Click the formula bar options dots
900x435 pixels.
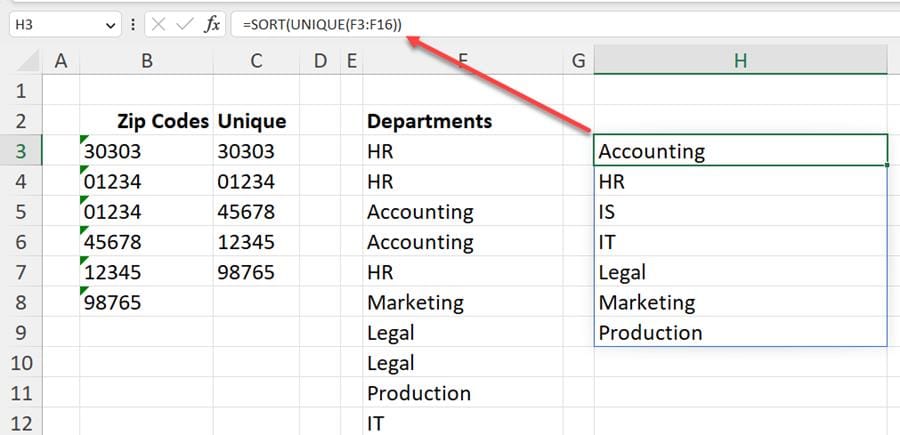click(x=133, y=25)
